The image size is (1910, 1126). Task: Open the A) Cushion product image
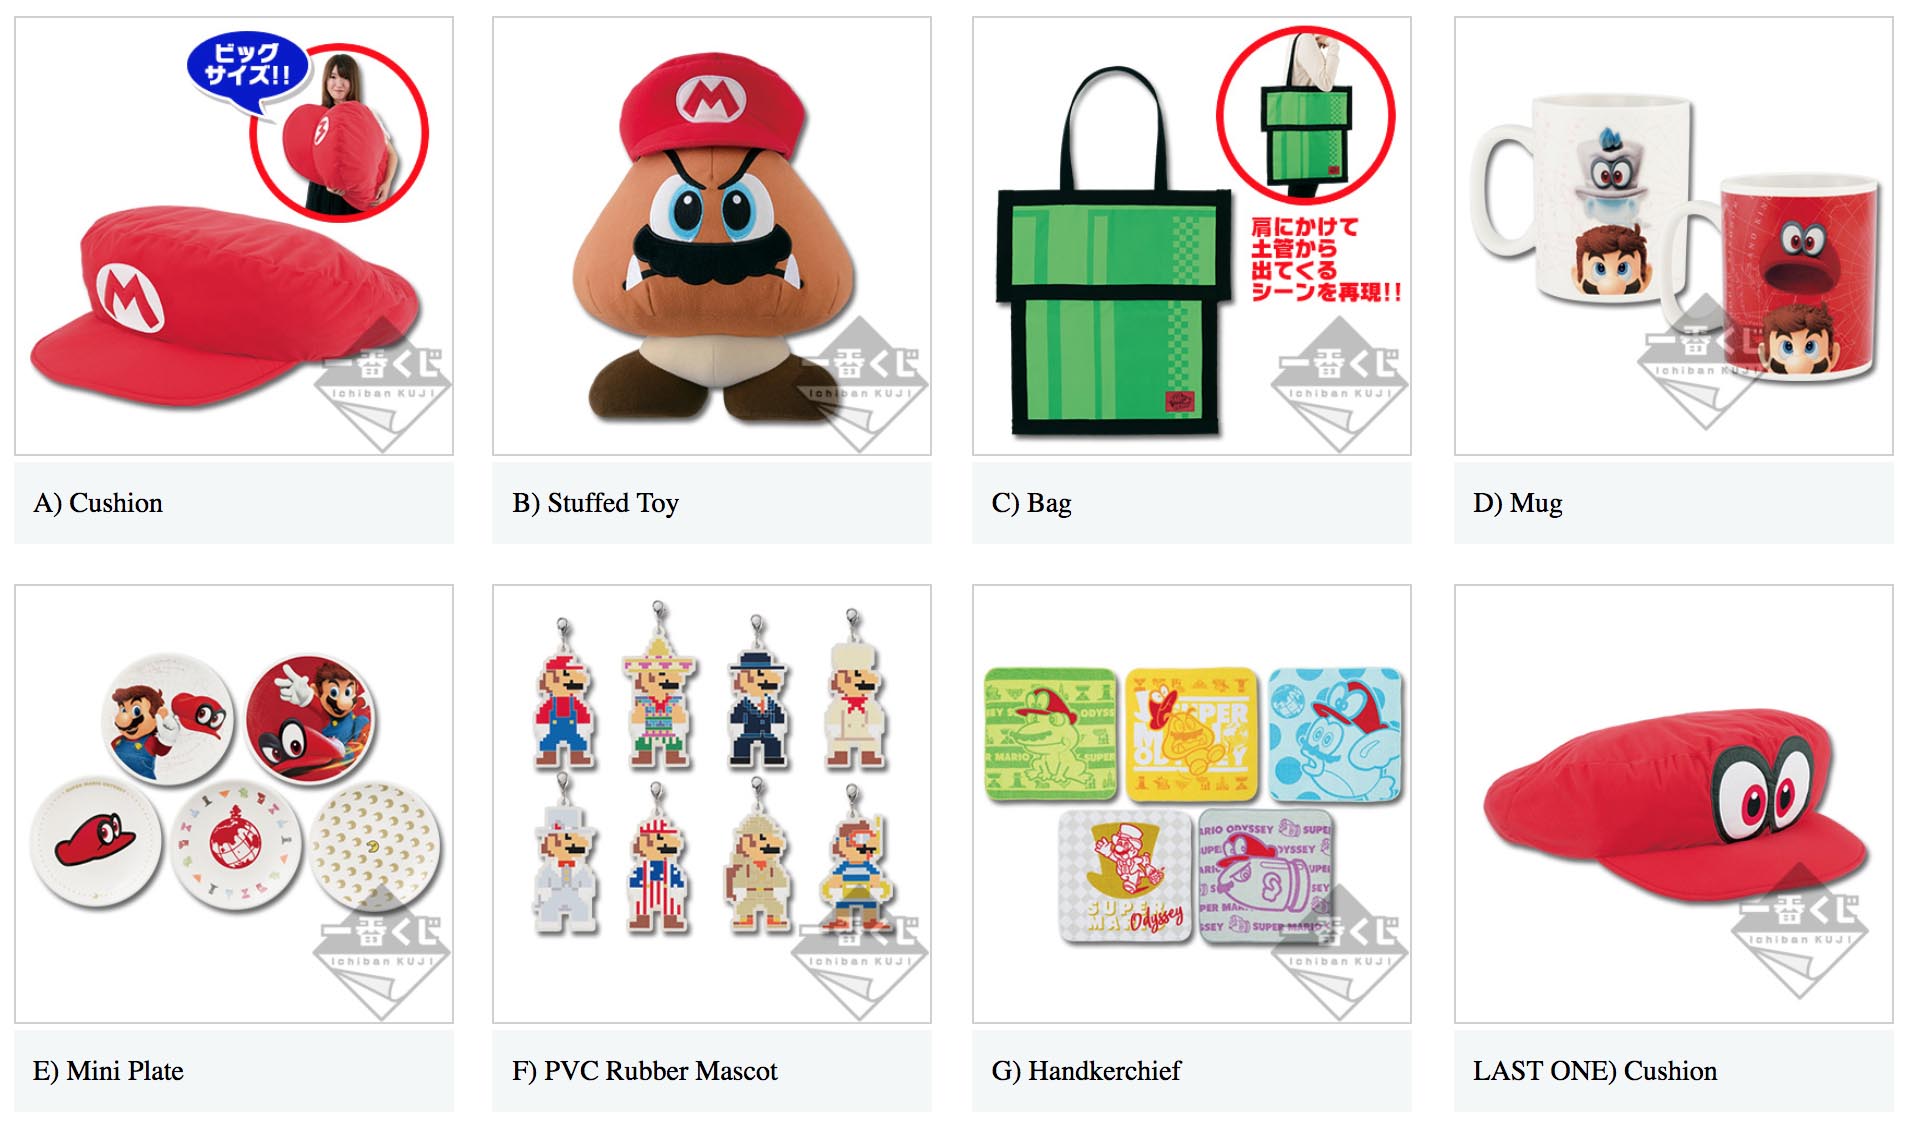coord(234,236)
